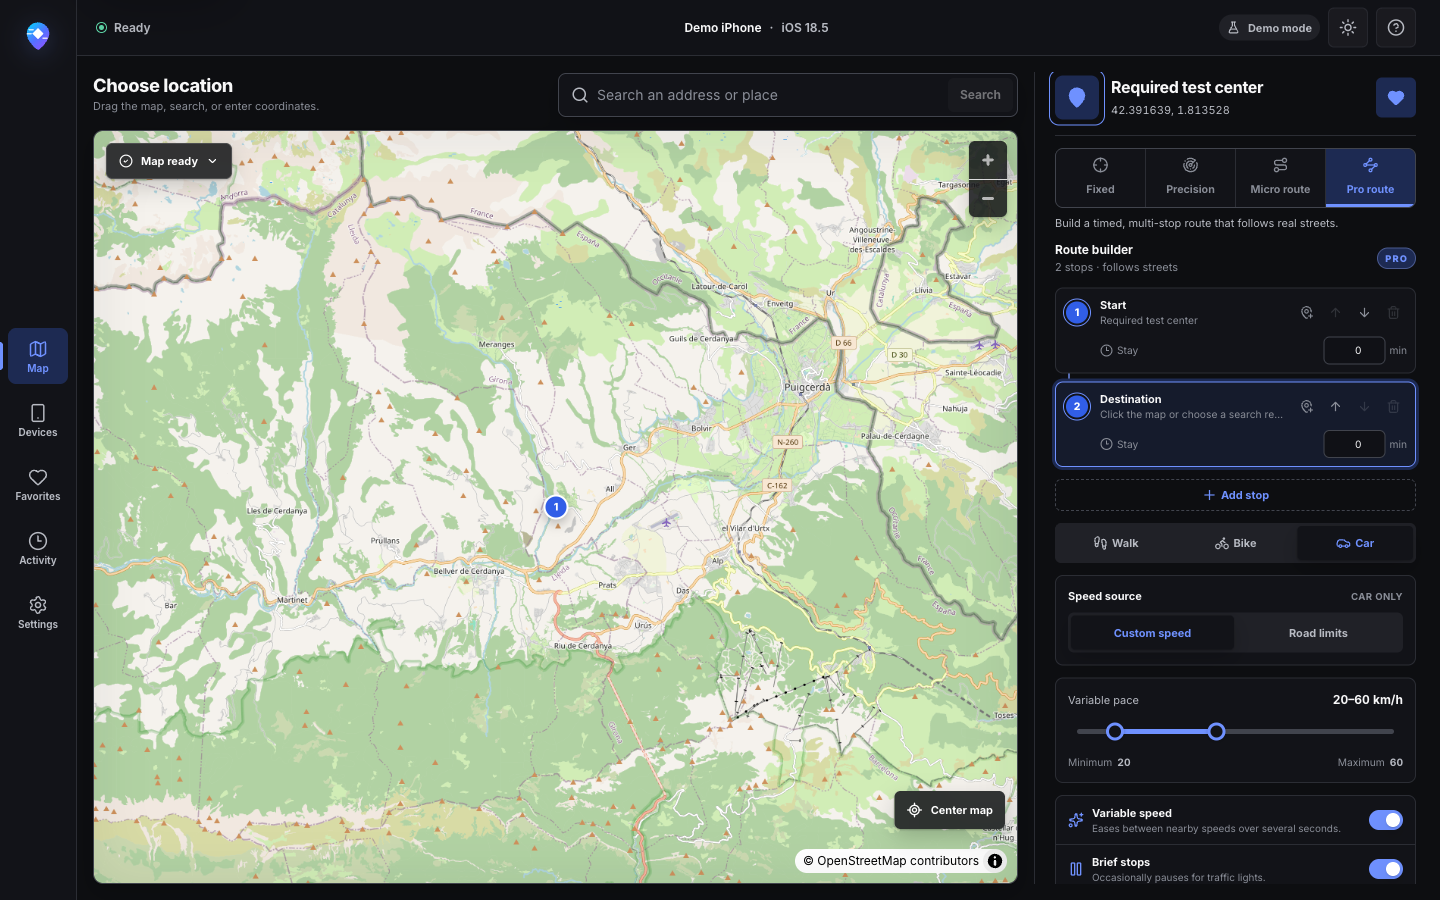Focus the address search field
Image resolution: width=1440 pixels, height=900 pixels.
(x=770, y=95)
